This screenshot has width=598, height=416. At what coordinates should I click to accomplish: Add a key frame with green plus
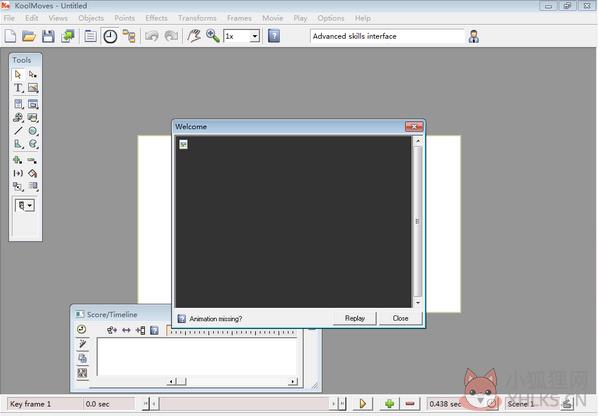click(x=389, y=404)
